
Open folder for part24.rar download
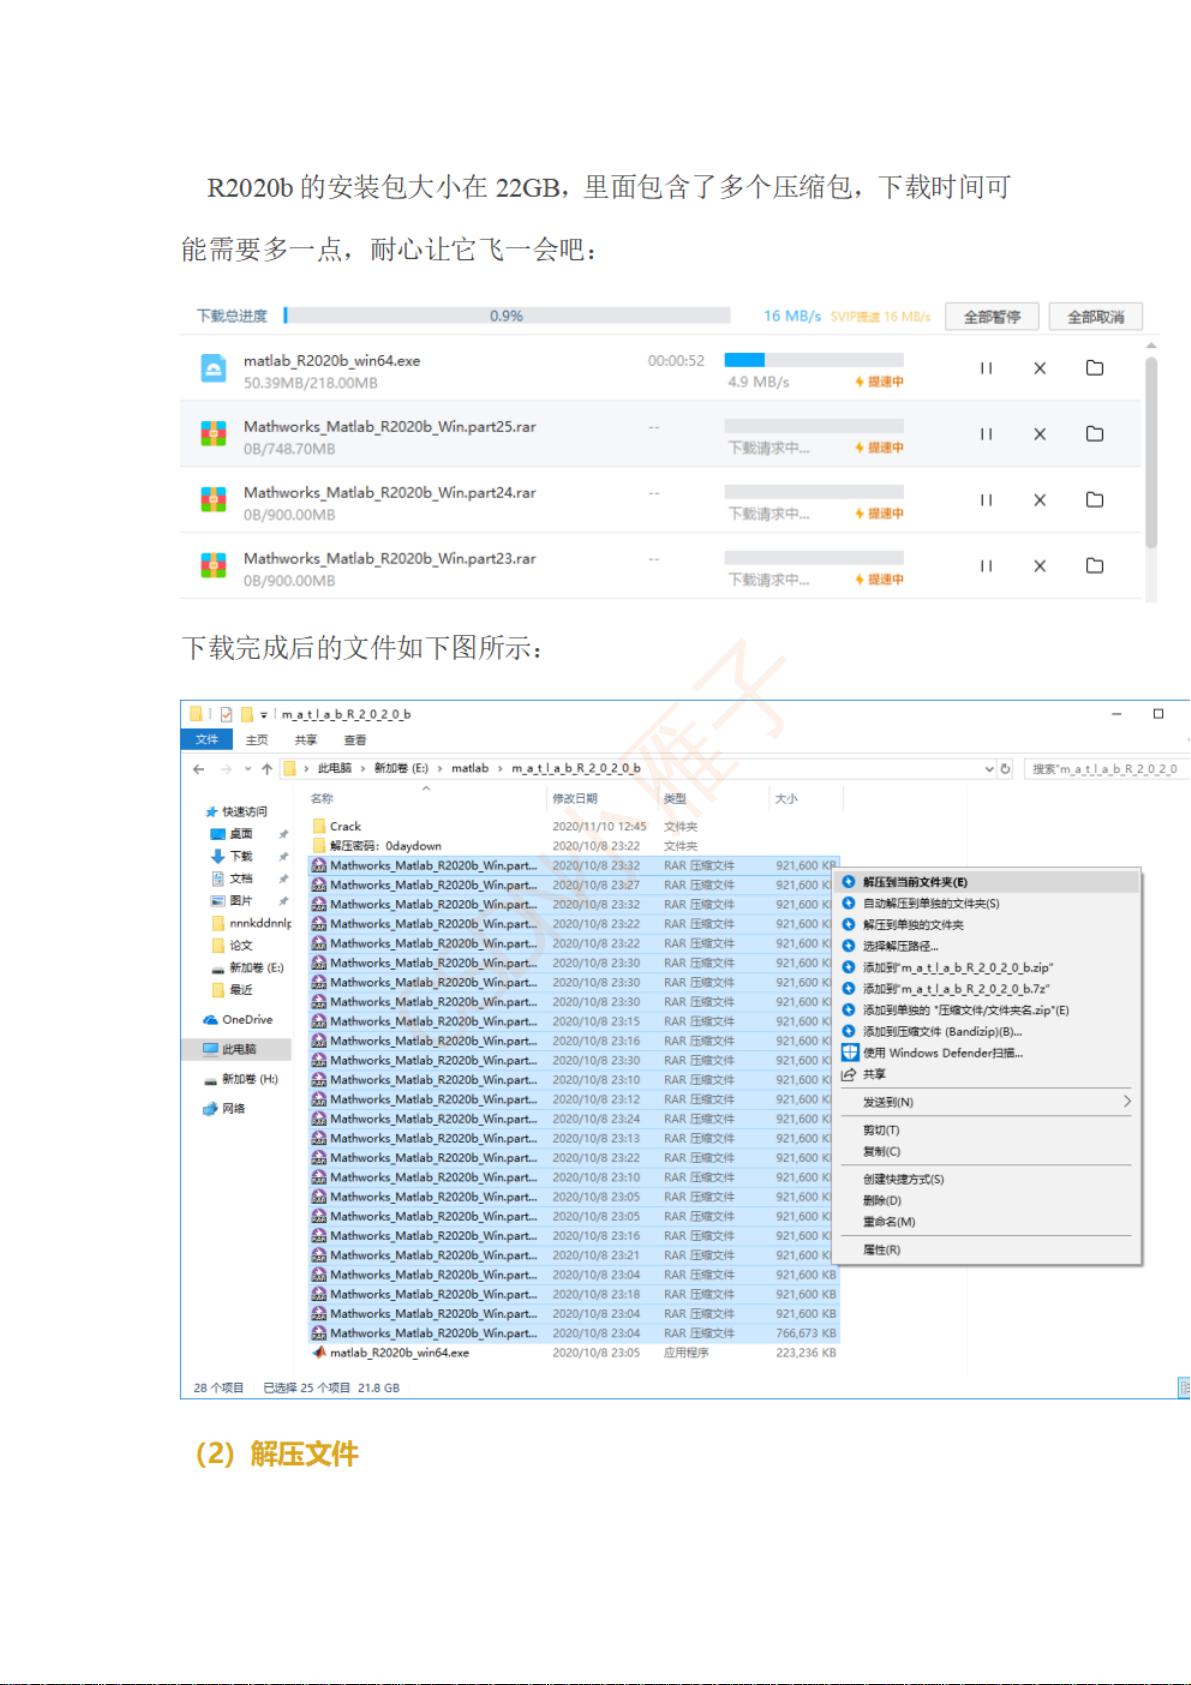coord(1095,500)
